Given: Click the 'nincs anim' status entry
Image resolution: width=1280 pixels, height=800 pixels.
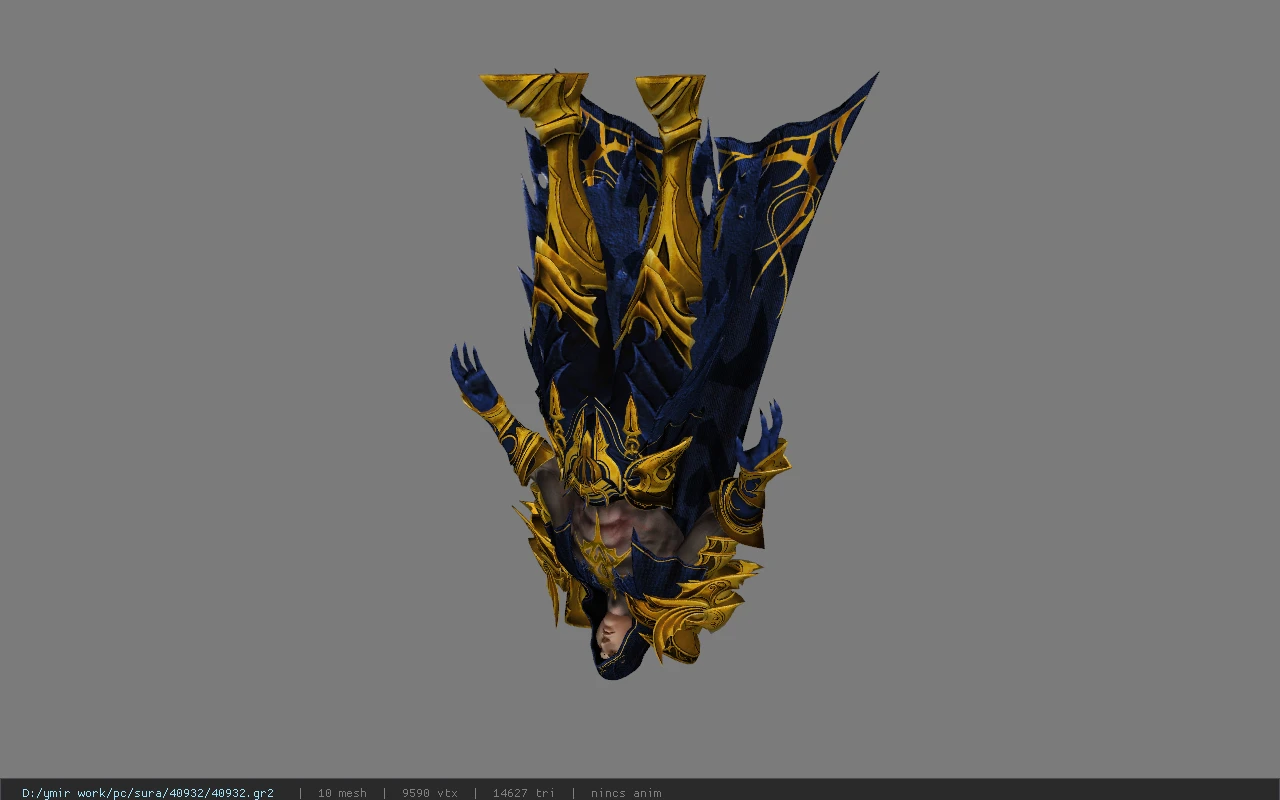Looking at the screenshot, I should tap(626, 793).
